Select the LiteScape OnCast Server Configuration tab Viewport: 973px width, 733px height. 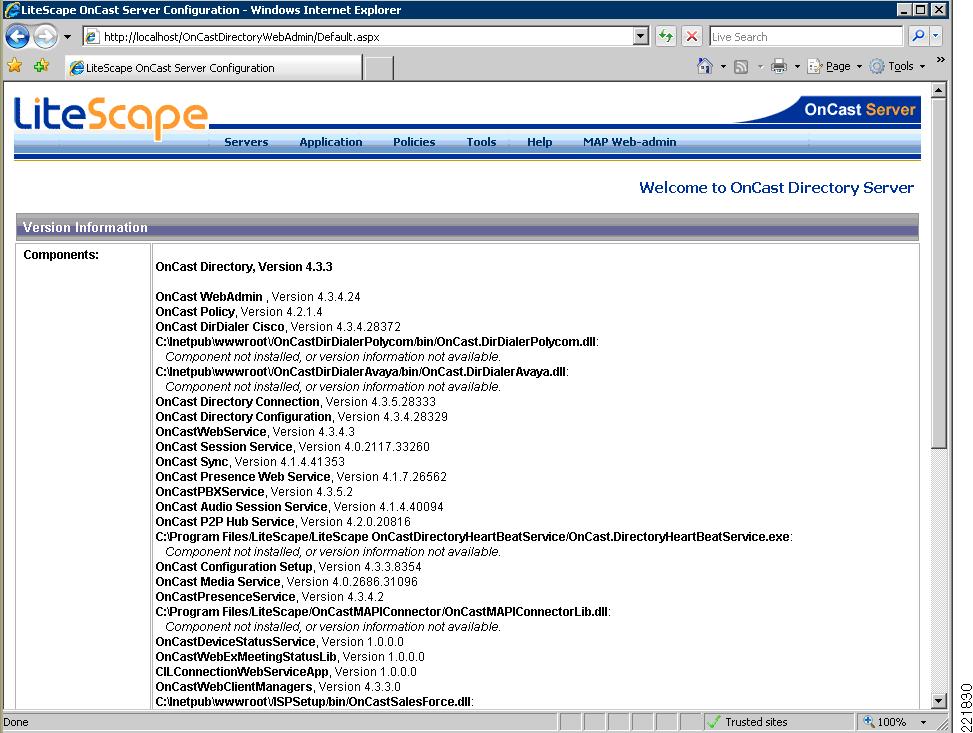point(213,68)
